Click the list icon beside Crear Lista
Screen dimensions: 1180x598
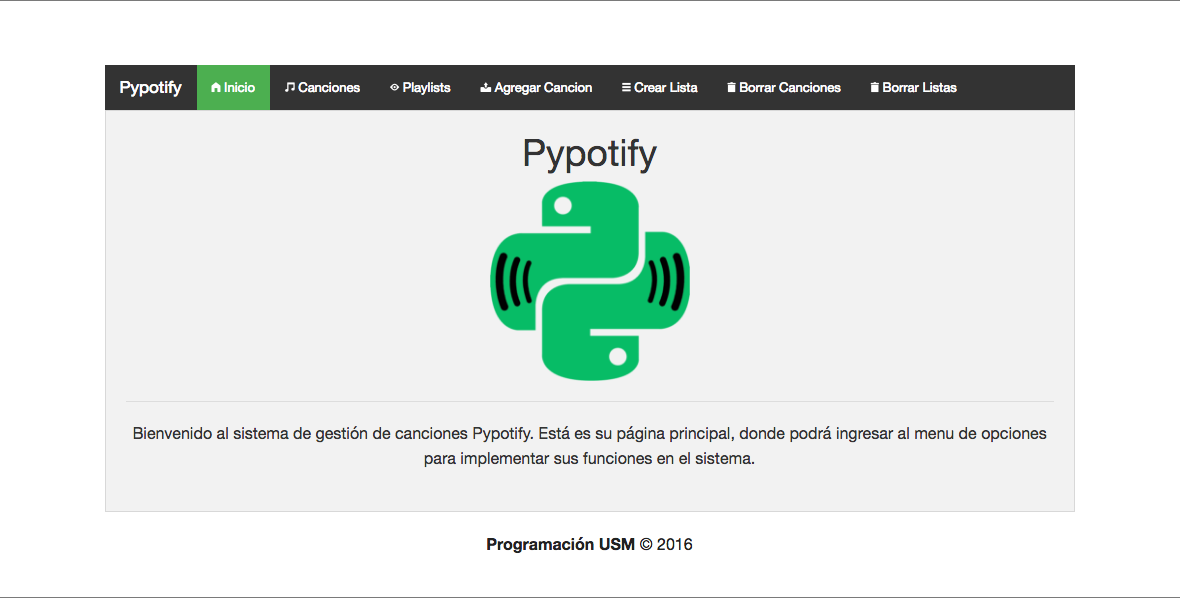click(x=626, y=88)
